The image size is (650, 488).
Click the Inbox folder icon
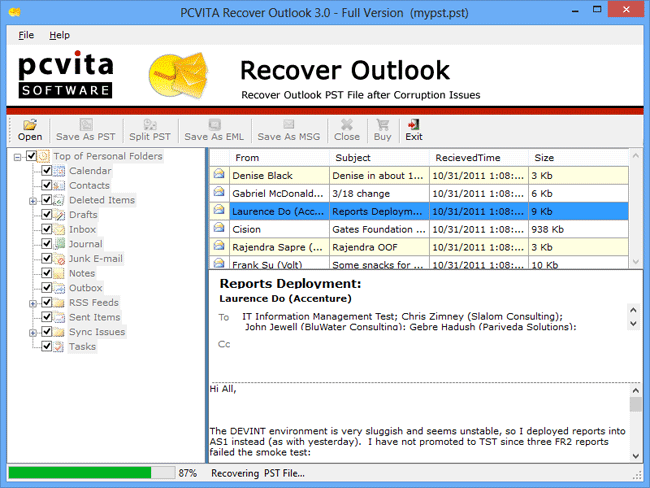pyautogui.click(x=59, y=229)
